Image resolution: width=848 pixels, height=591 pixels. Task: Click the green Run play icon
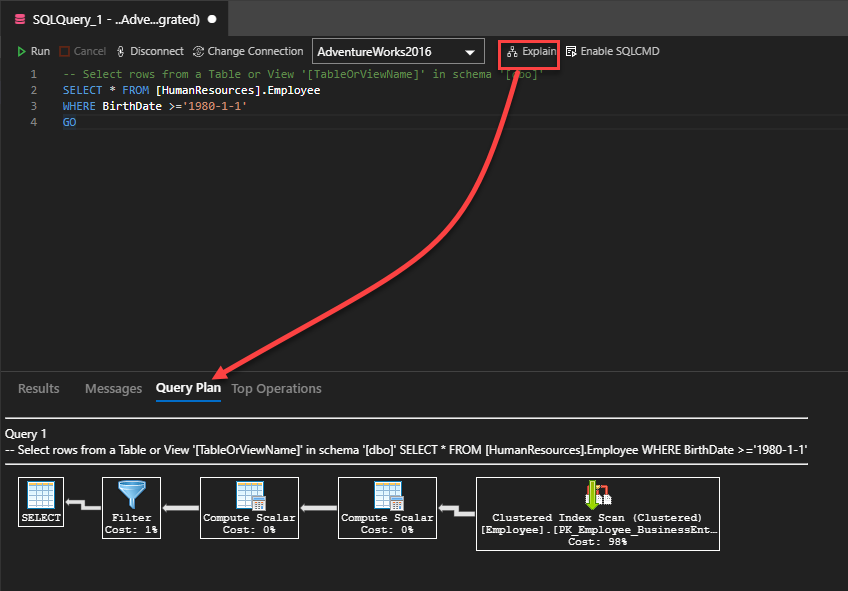click(x=21, y=51)
